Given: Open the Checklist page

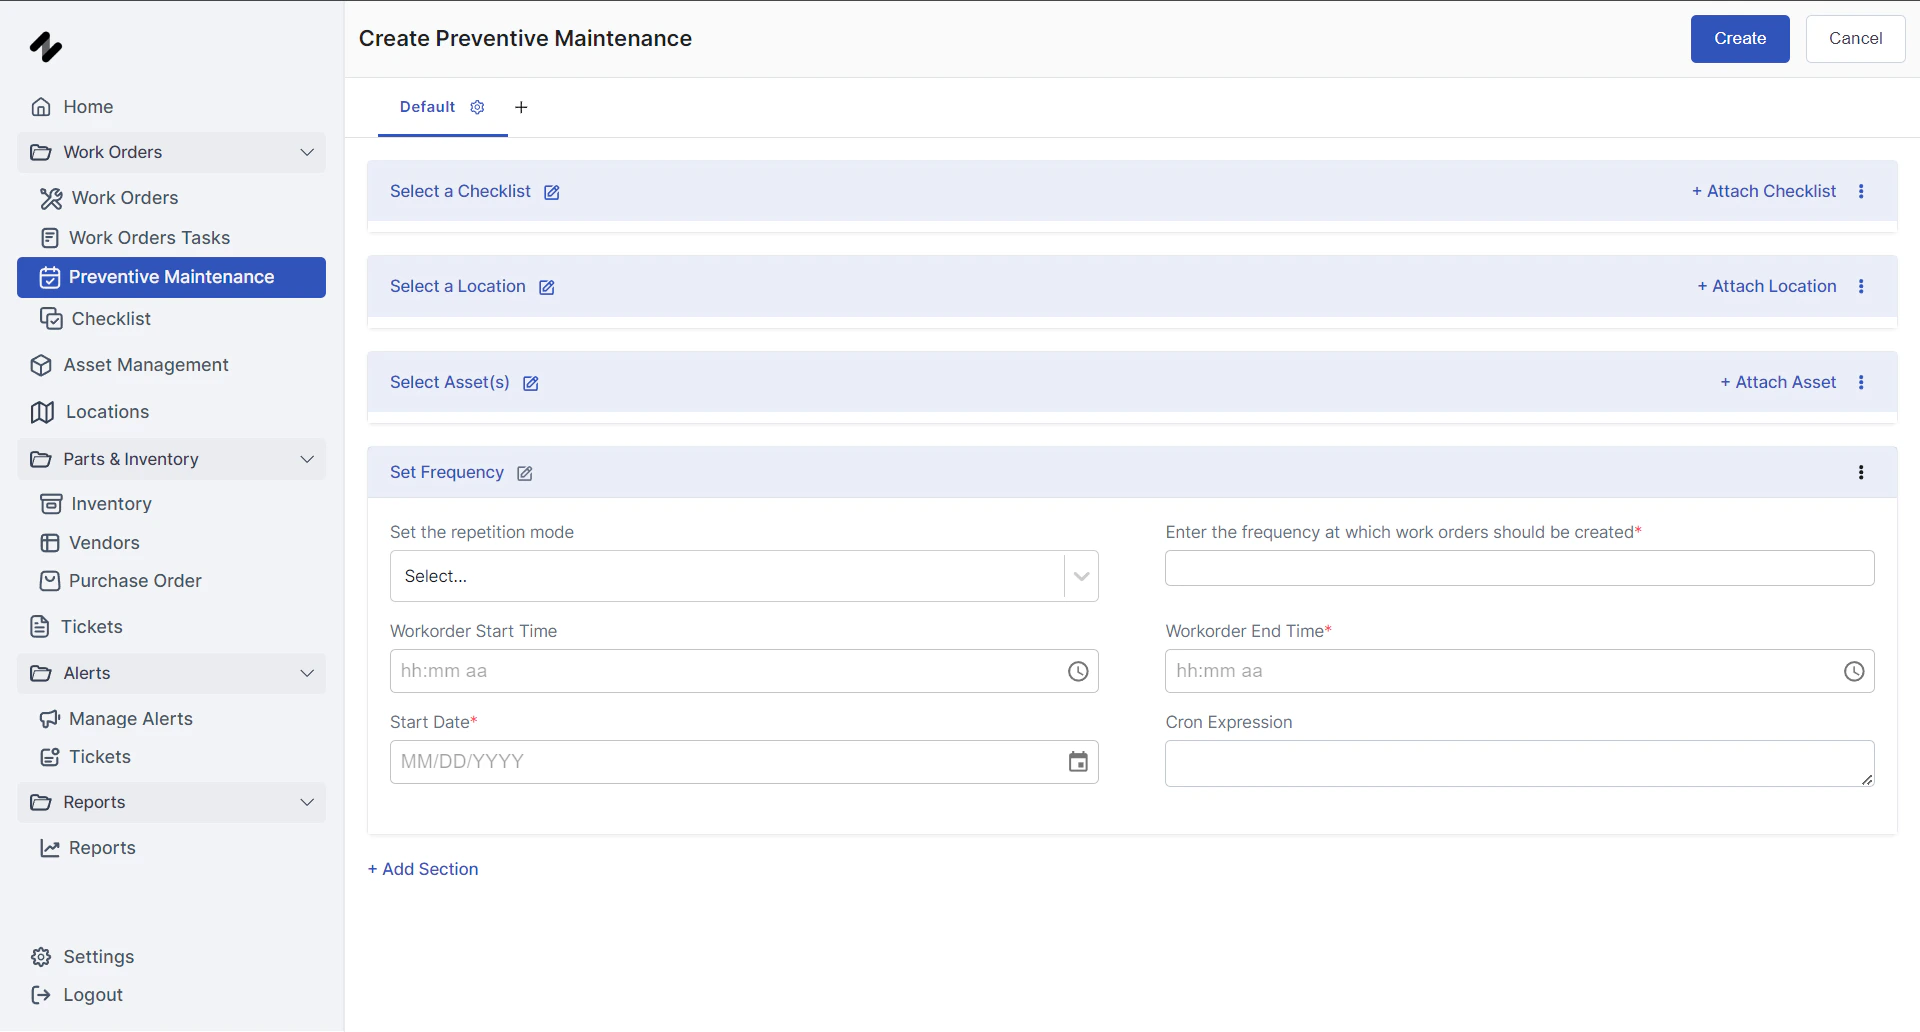Looking at the screenshot, I should 171,319.
